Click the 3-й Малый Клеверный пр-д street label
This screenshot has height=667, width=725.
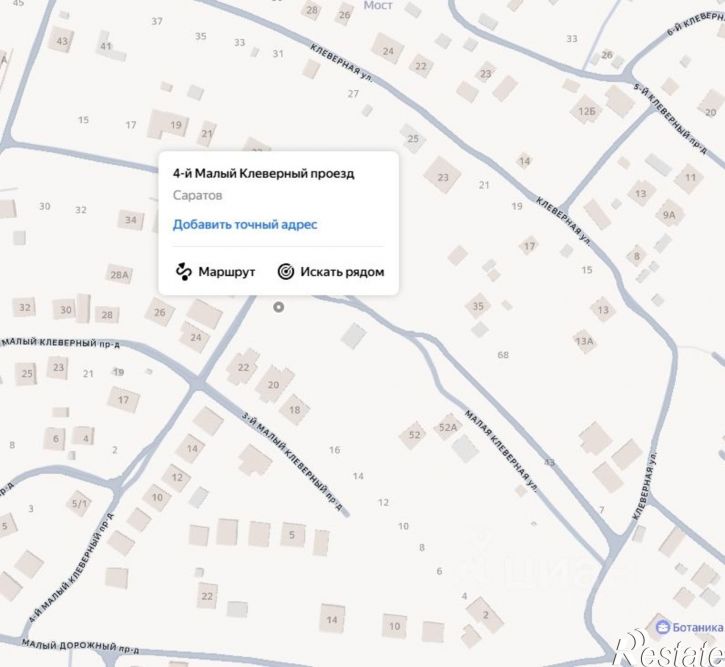point(293,461)
